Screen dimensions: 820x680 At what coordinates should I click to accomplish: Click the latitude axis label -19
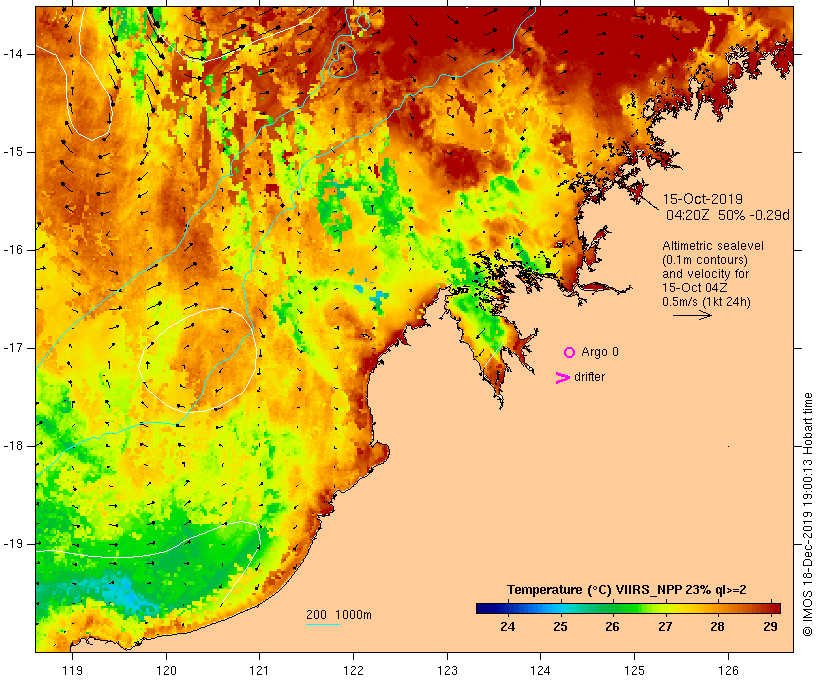[13, 544]
